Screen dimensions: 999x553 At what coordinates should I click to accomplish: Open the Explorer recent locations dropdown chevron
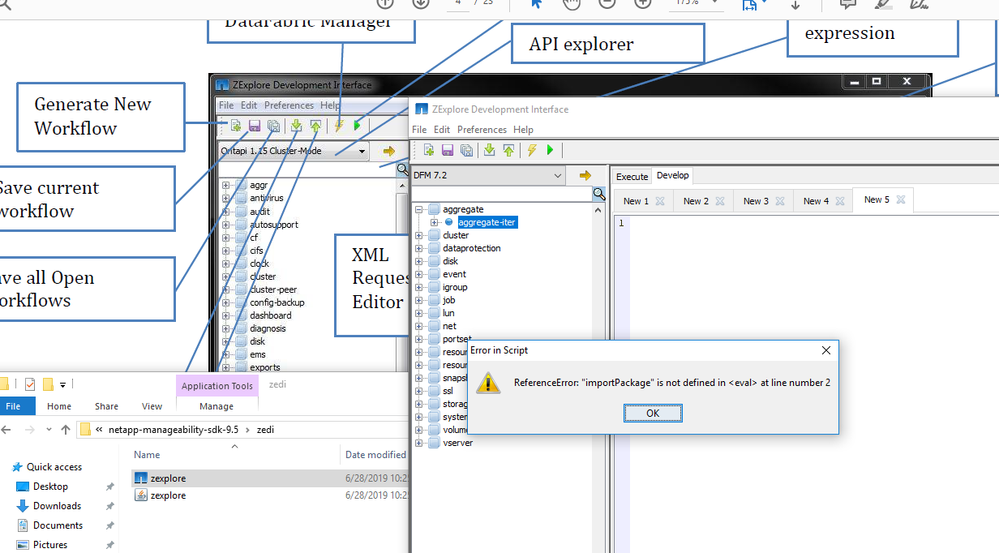(x=48, y=429)
